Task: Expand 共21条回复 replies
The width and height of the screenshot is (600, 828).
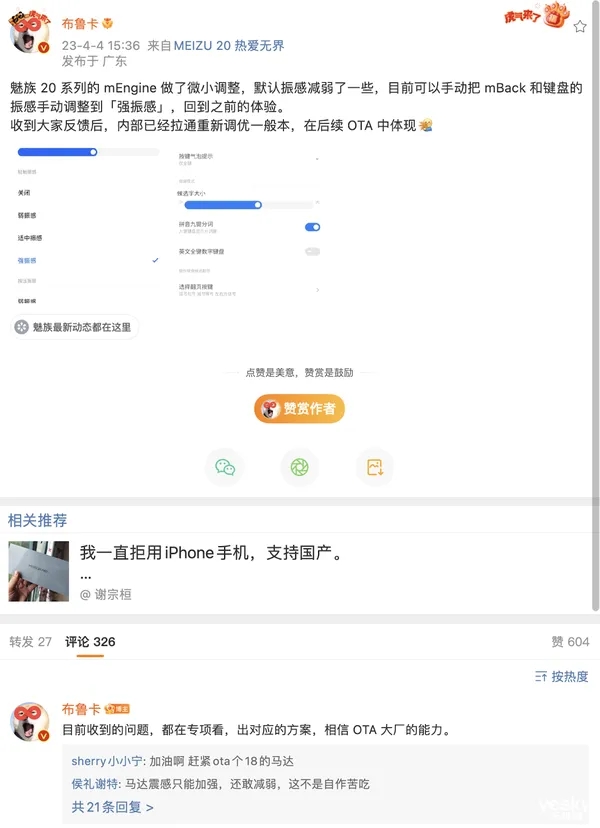Action: pos(112,807)
